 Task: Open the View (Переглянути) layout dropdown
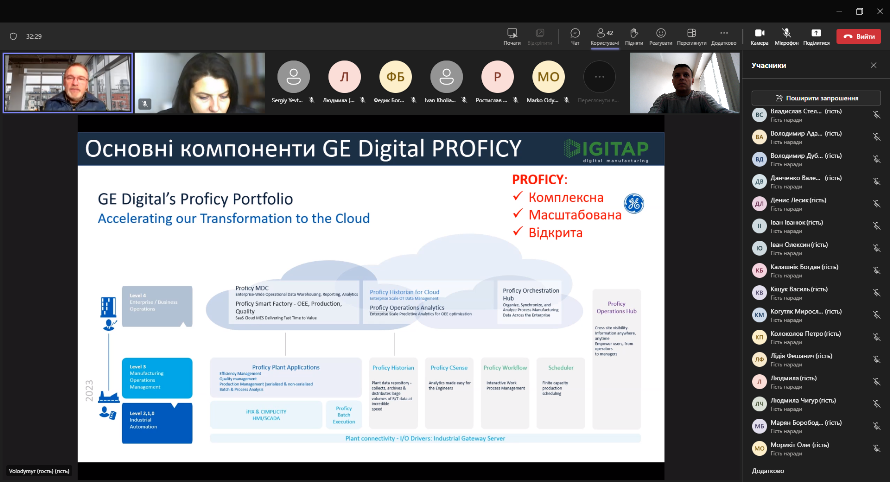(x=691, y=36)
